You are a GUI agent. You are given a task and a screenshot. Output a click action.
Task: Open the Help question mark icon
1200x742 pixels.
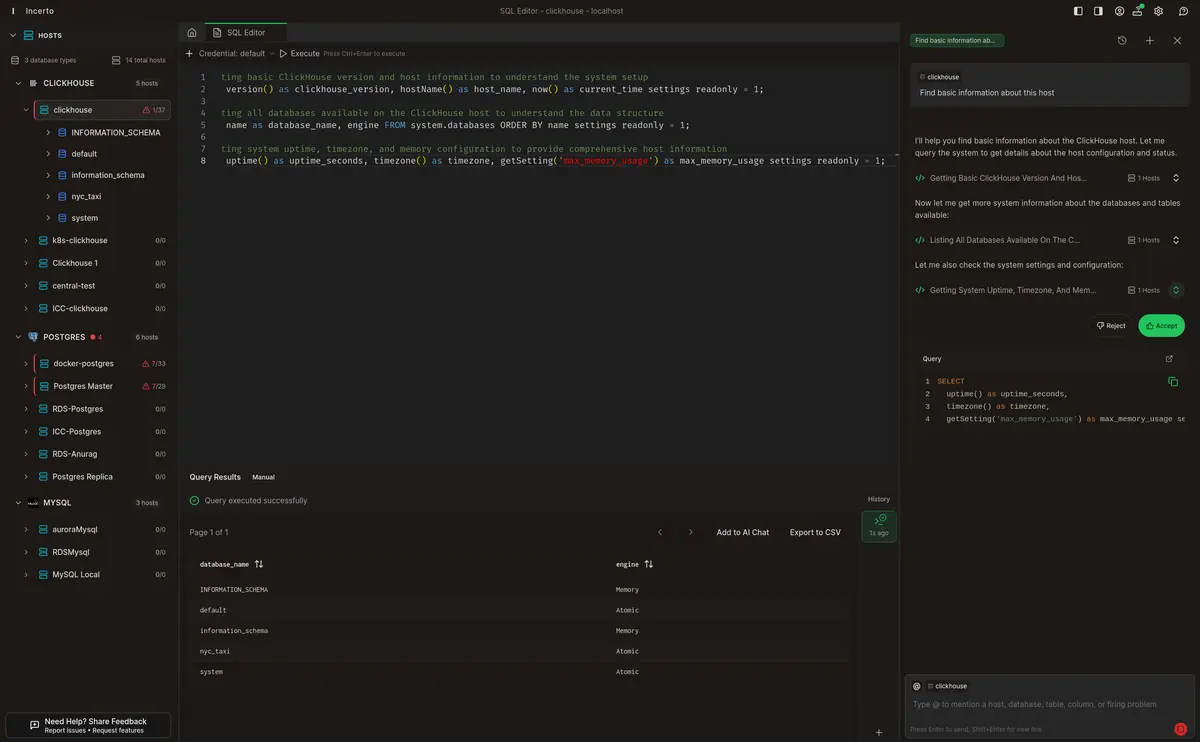[1182, 11]
